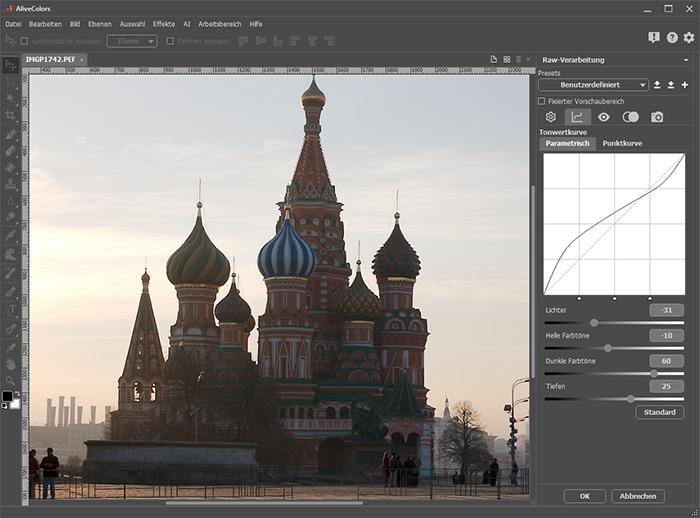Open the Auswahl menu
The image size is (700, 518).
click(x=132, y=24)
